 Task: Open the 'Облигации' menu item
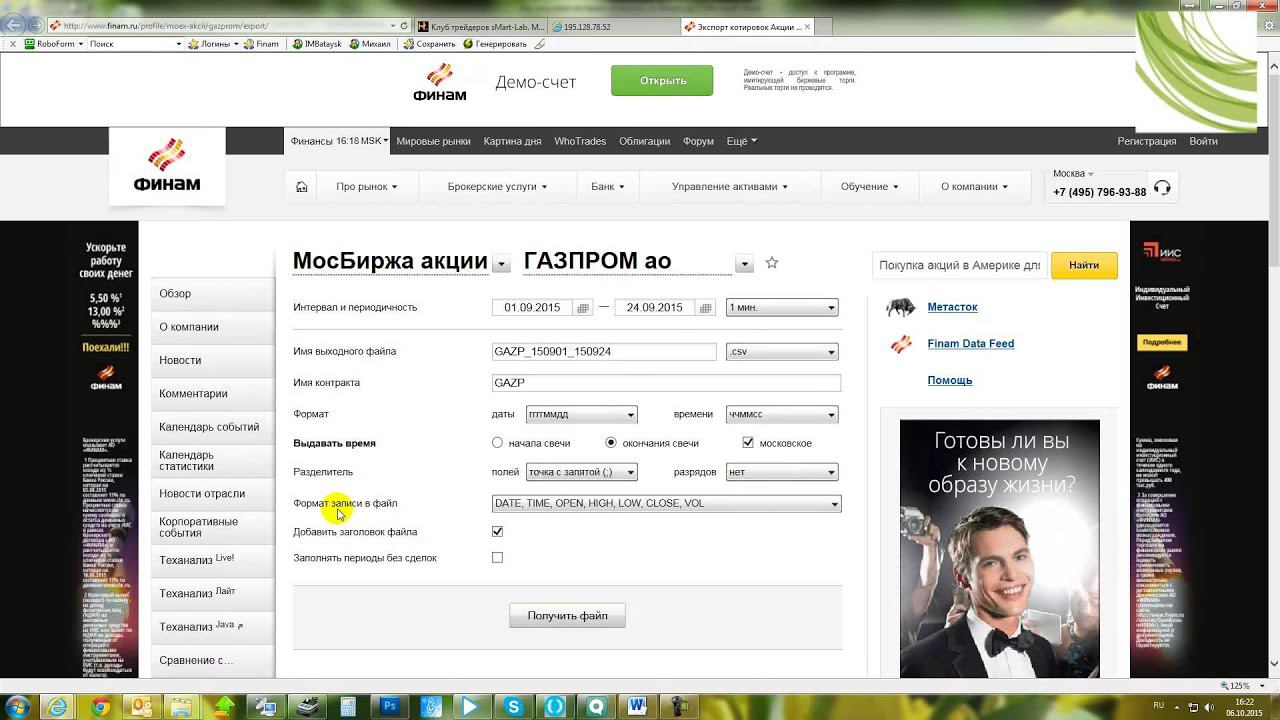tap(644, 141)
